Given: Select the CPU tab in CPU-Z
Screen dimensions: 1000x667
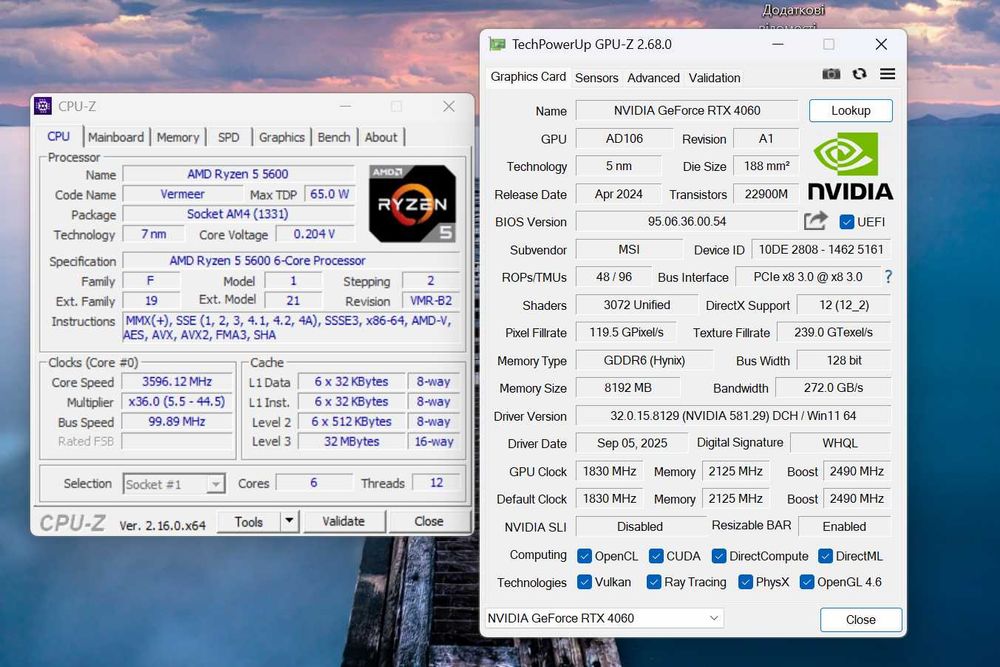Looking at the screenshot, I should (x=59, y=136).
